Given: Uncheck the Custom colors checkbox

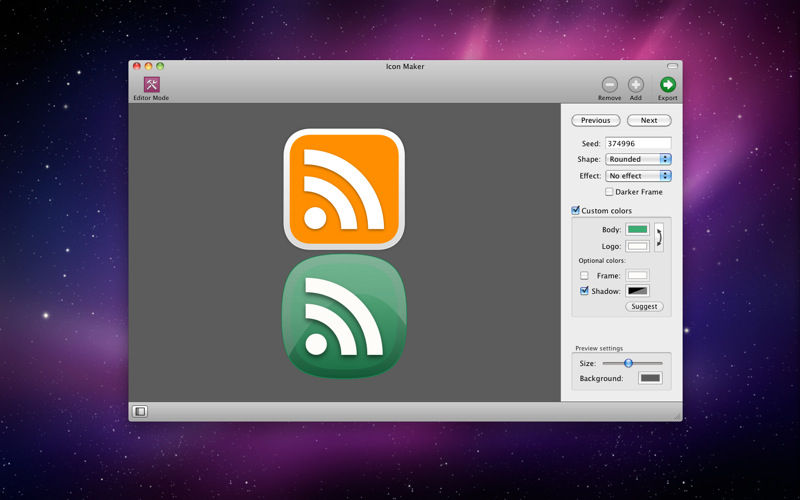Looking at the screenshot, I should [576, 210].
